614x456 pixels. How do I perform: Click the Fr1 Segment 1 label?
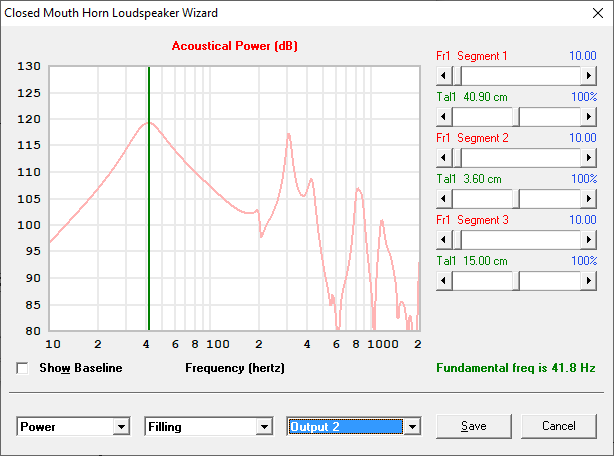(x=472, y=56)
